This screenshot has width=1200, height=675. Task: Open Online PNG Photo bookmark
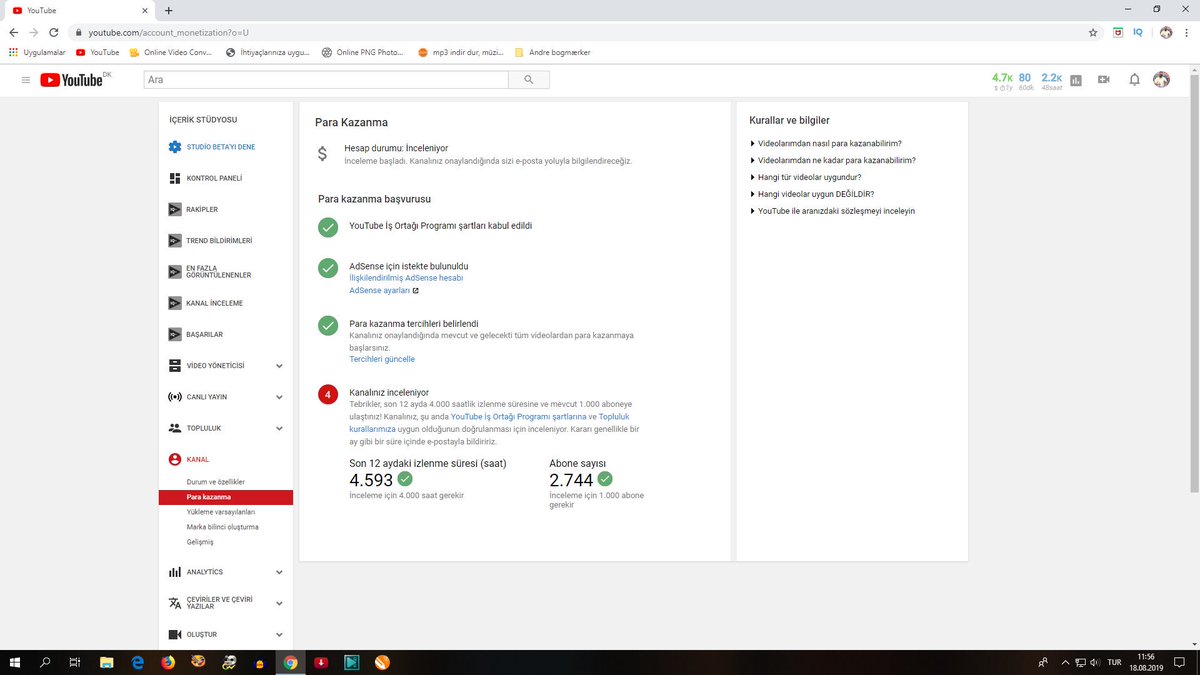pos(363,52)
